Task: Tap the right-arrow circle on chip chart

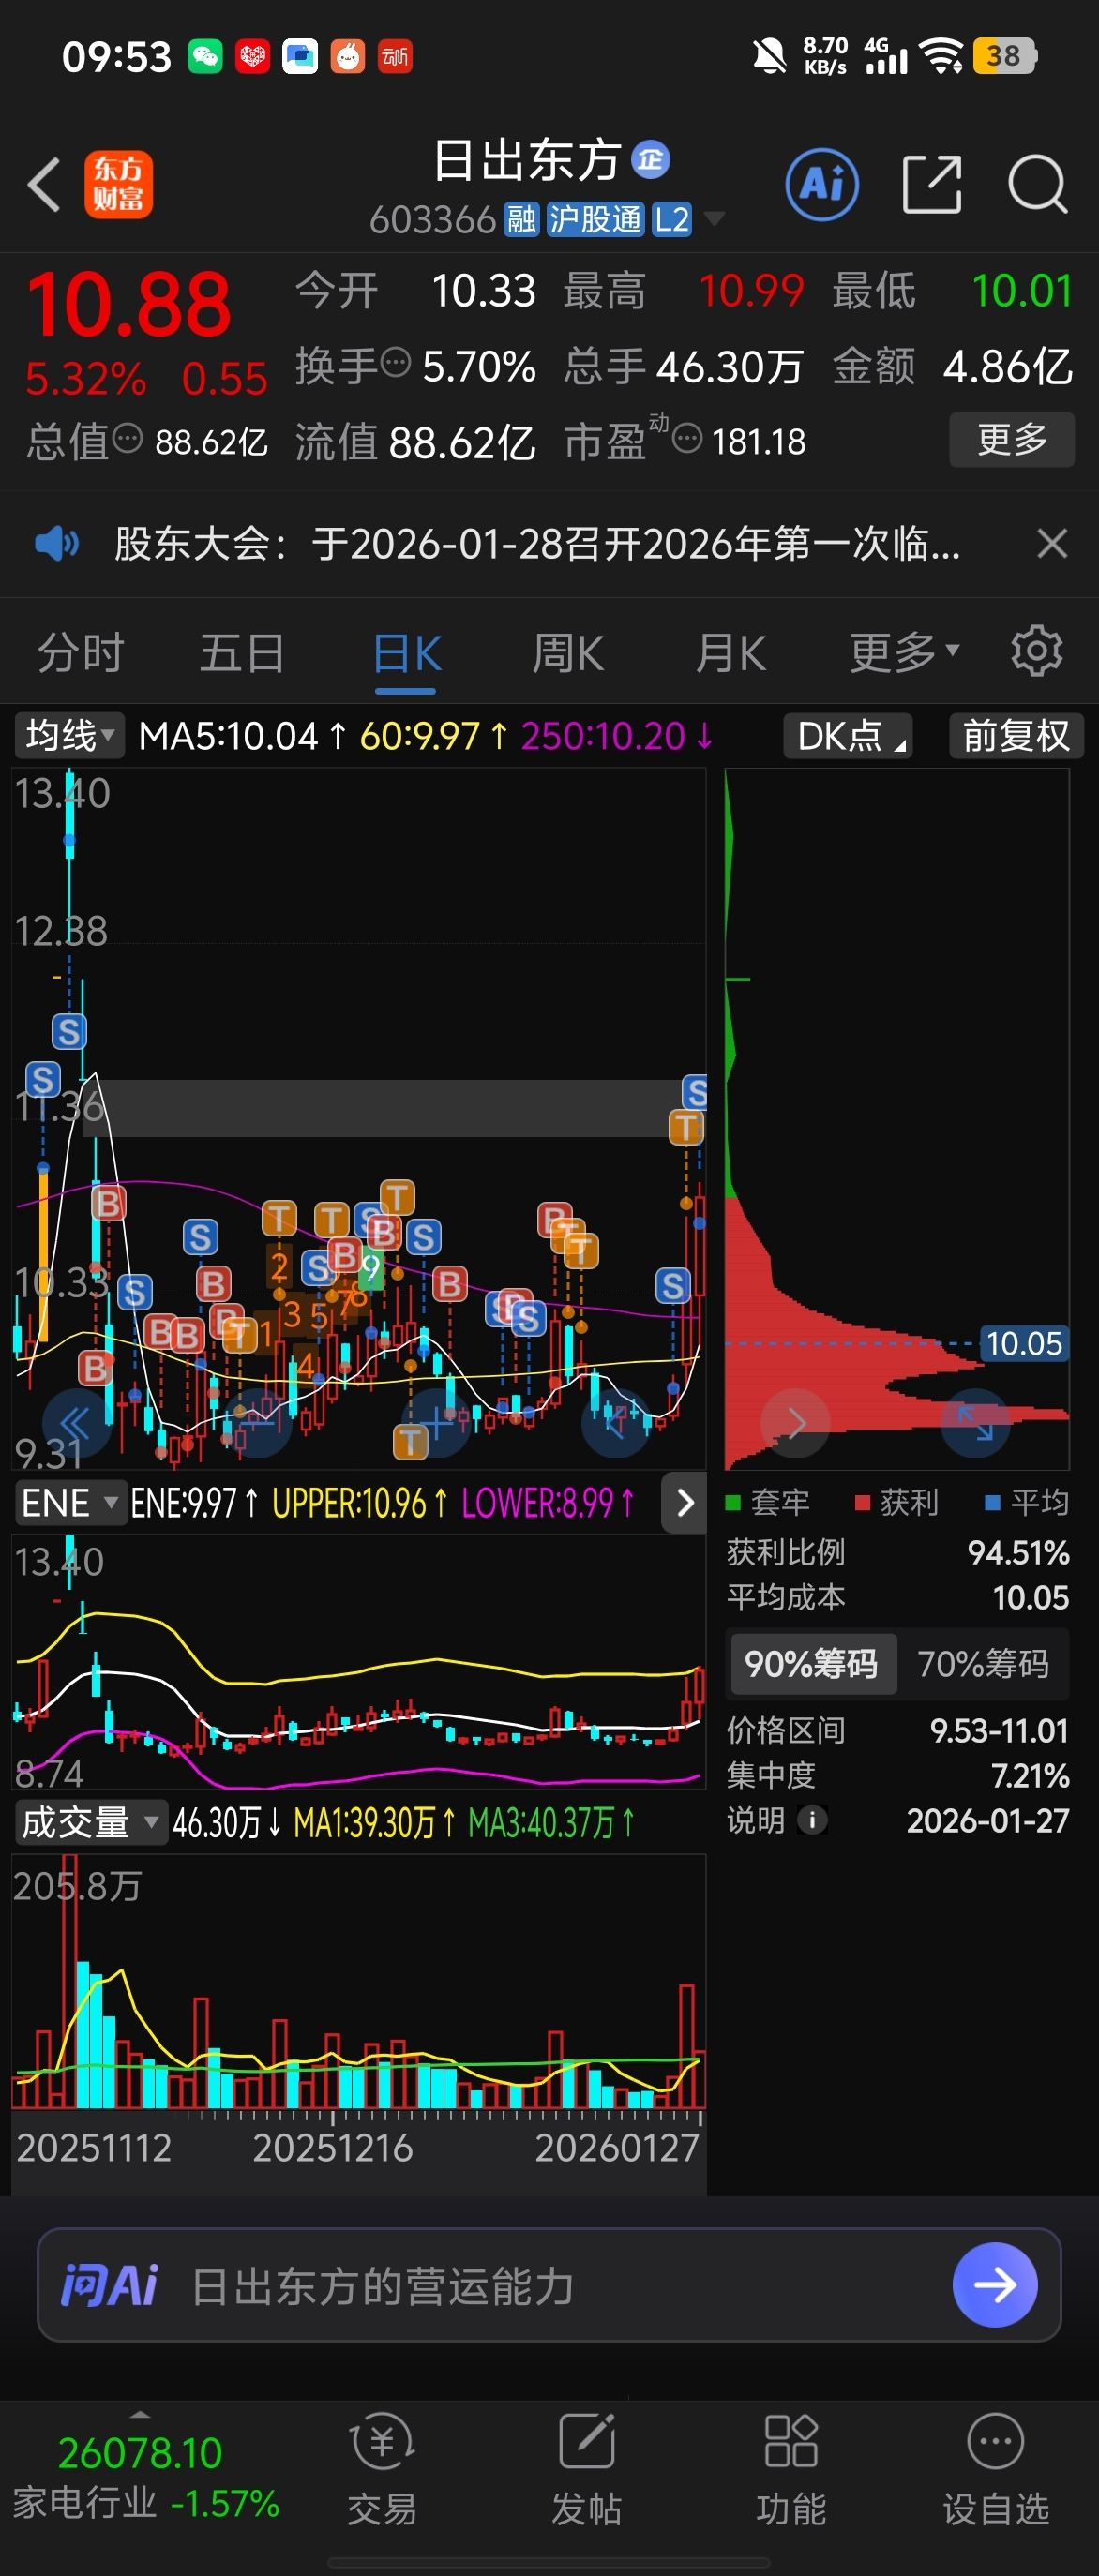Action: click(795, 1422)
